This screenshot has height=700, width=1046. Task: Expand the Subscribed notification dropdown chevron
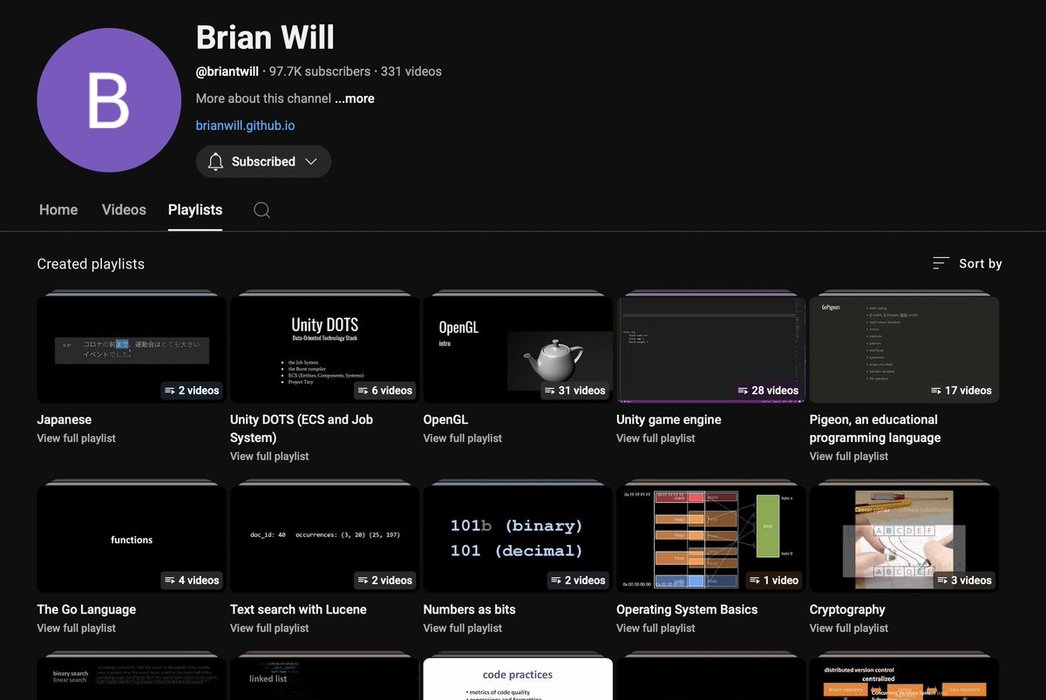coord(311,162)
